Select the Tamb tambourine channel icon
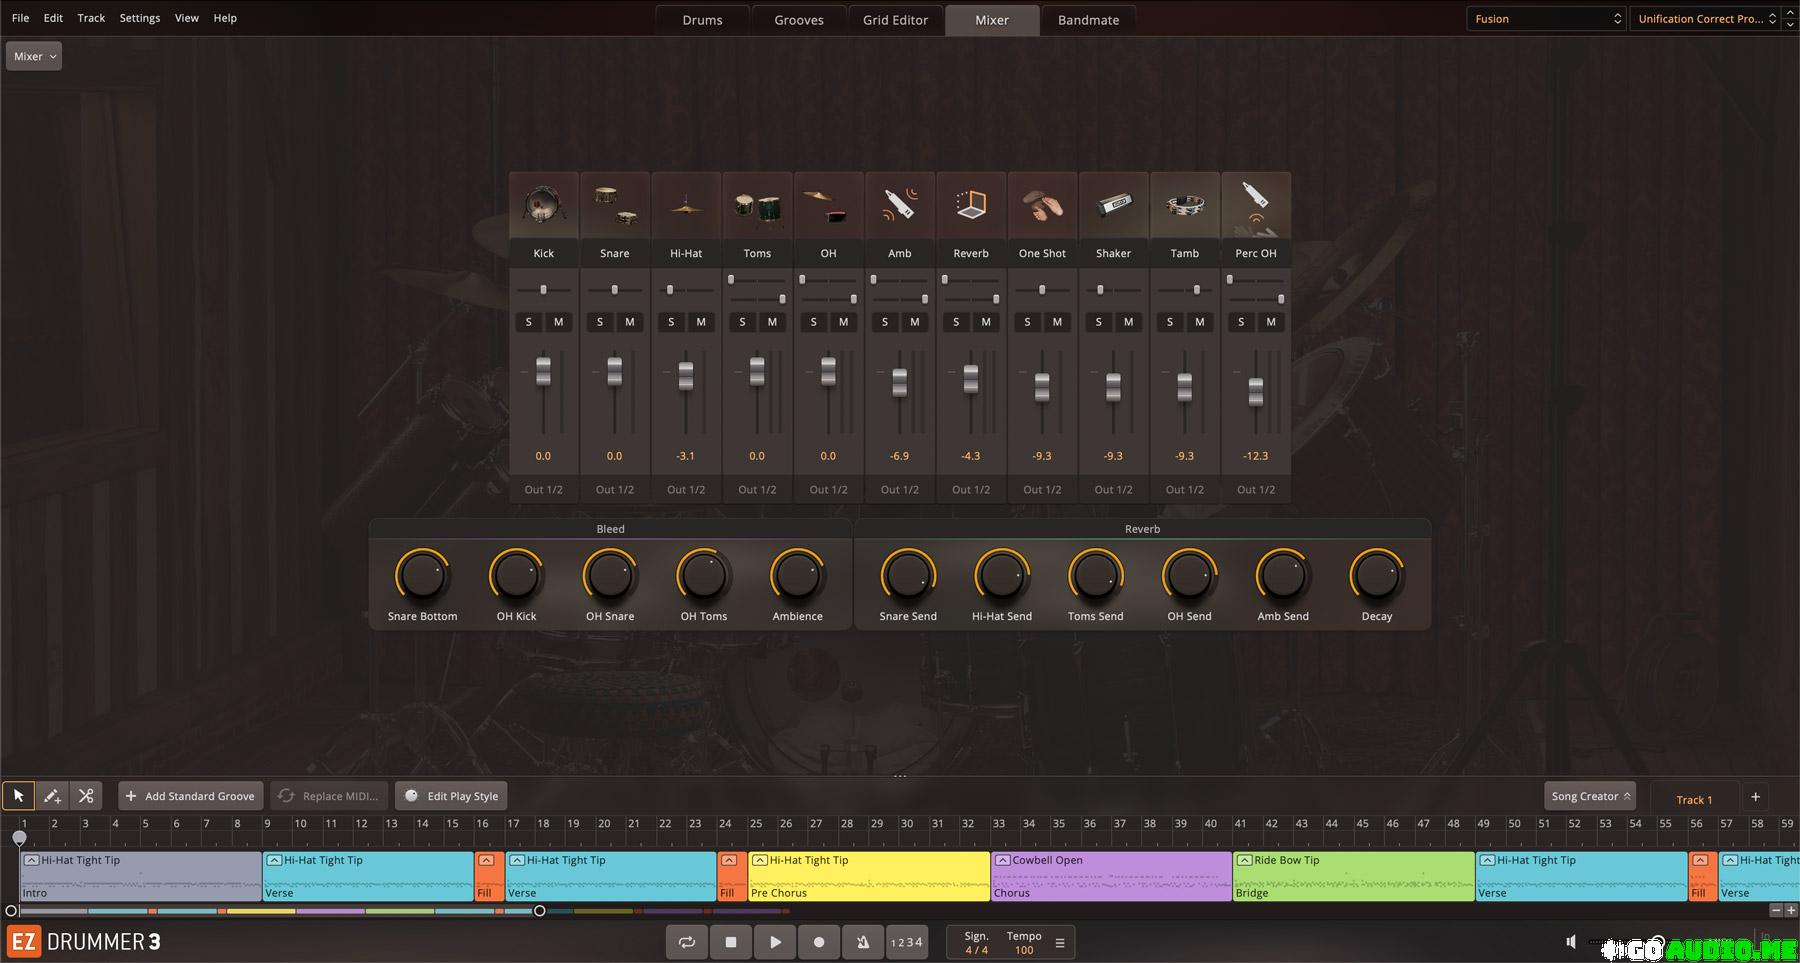This screenshot has height=963, width=1800. [1185, 205]
